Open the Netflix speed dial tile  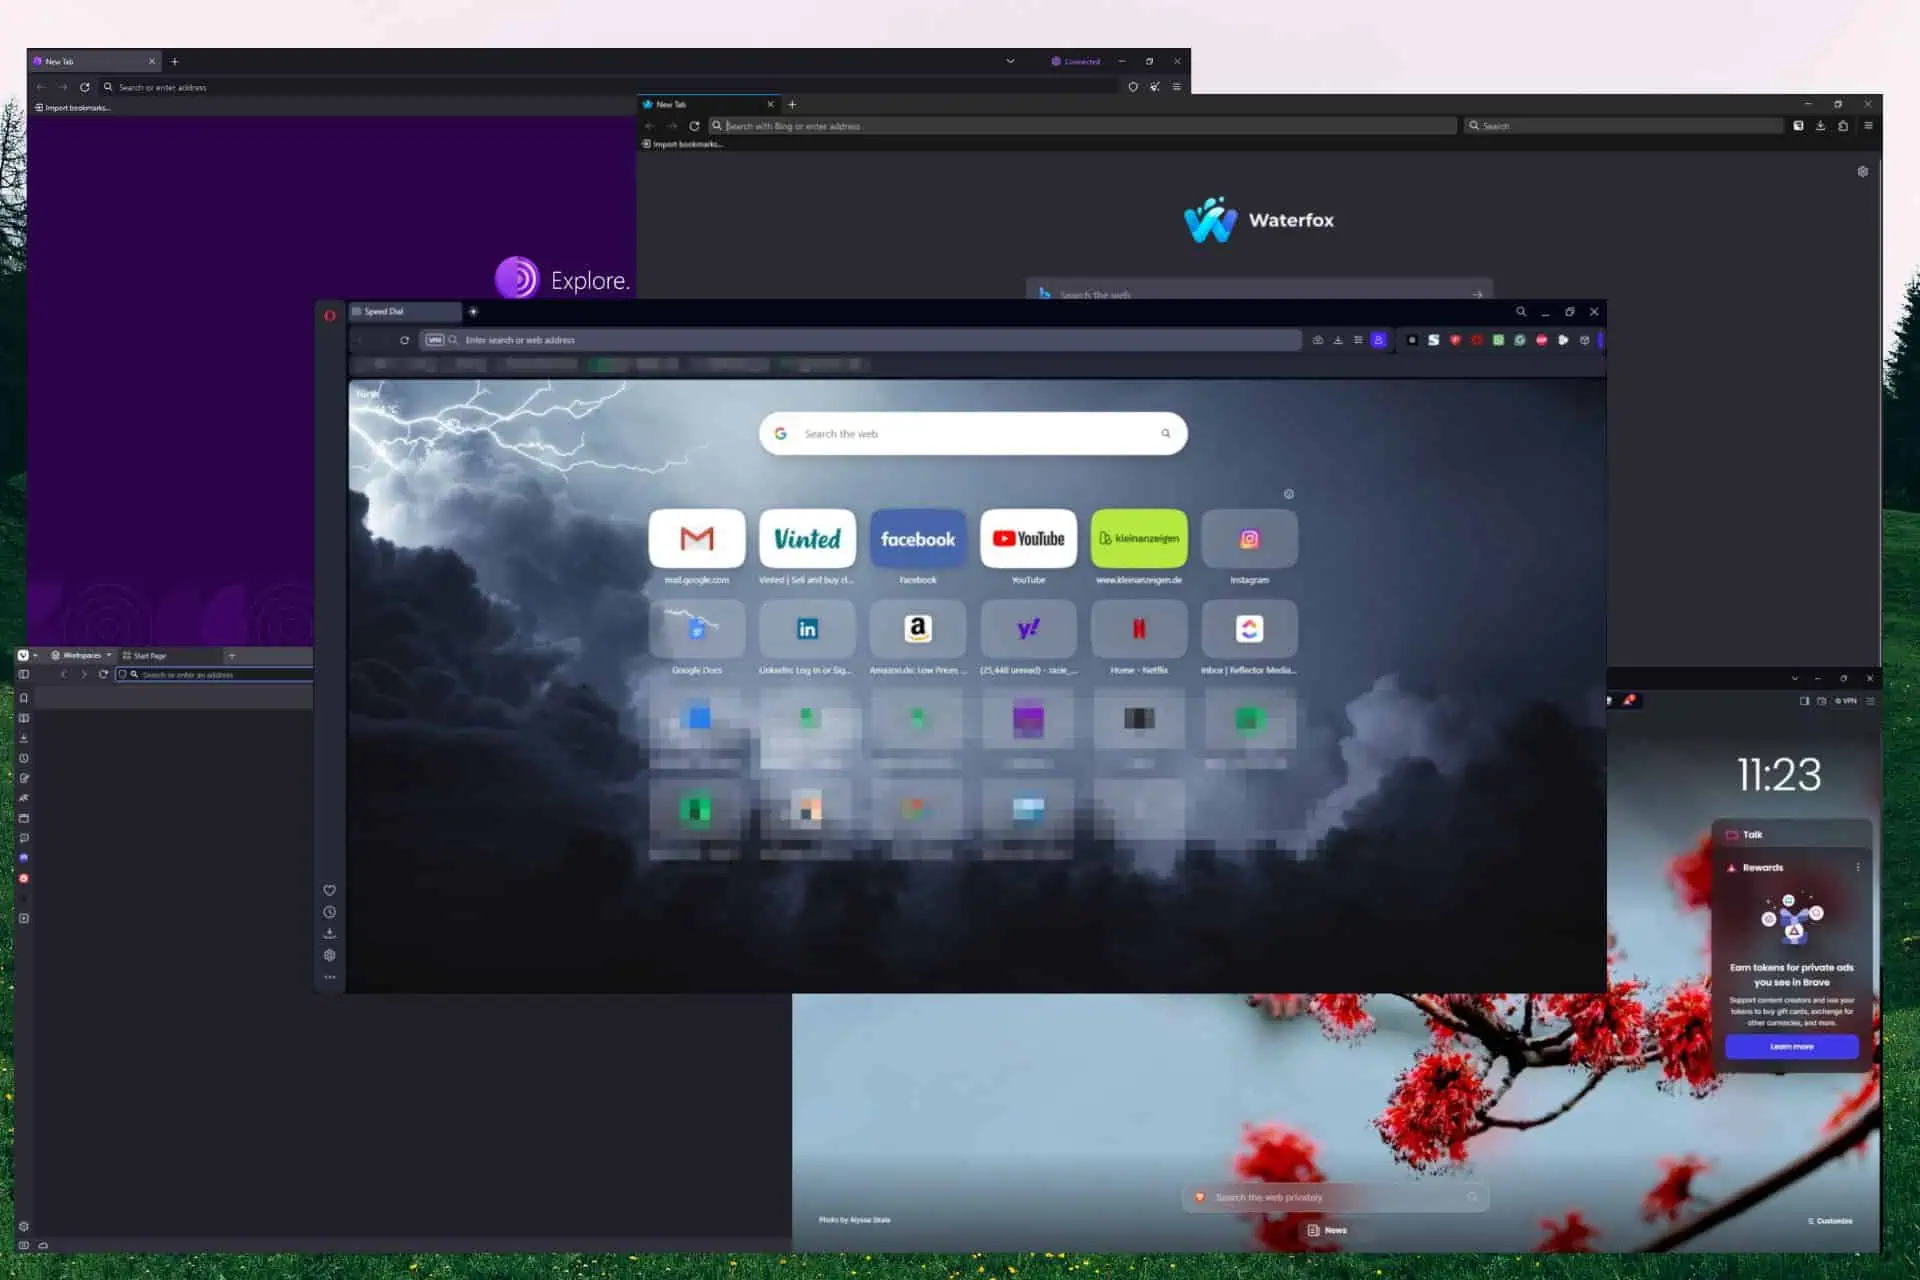click(1139, 629)
